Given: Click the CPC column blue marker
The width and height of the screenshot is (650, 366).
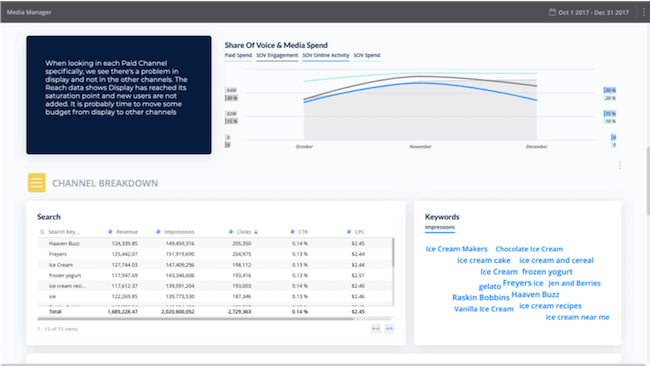Looking at the screenshot, I should click(x=349, y=232).
